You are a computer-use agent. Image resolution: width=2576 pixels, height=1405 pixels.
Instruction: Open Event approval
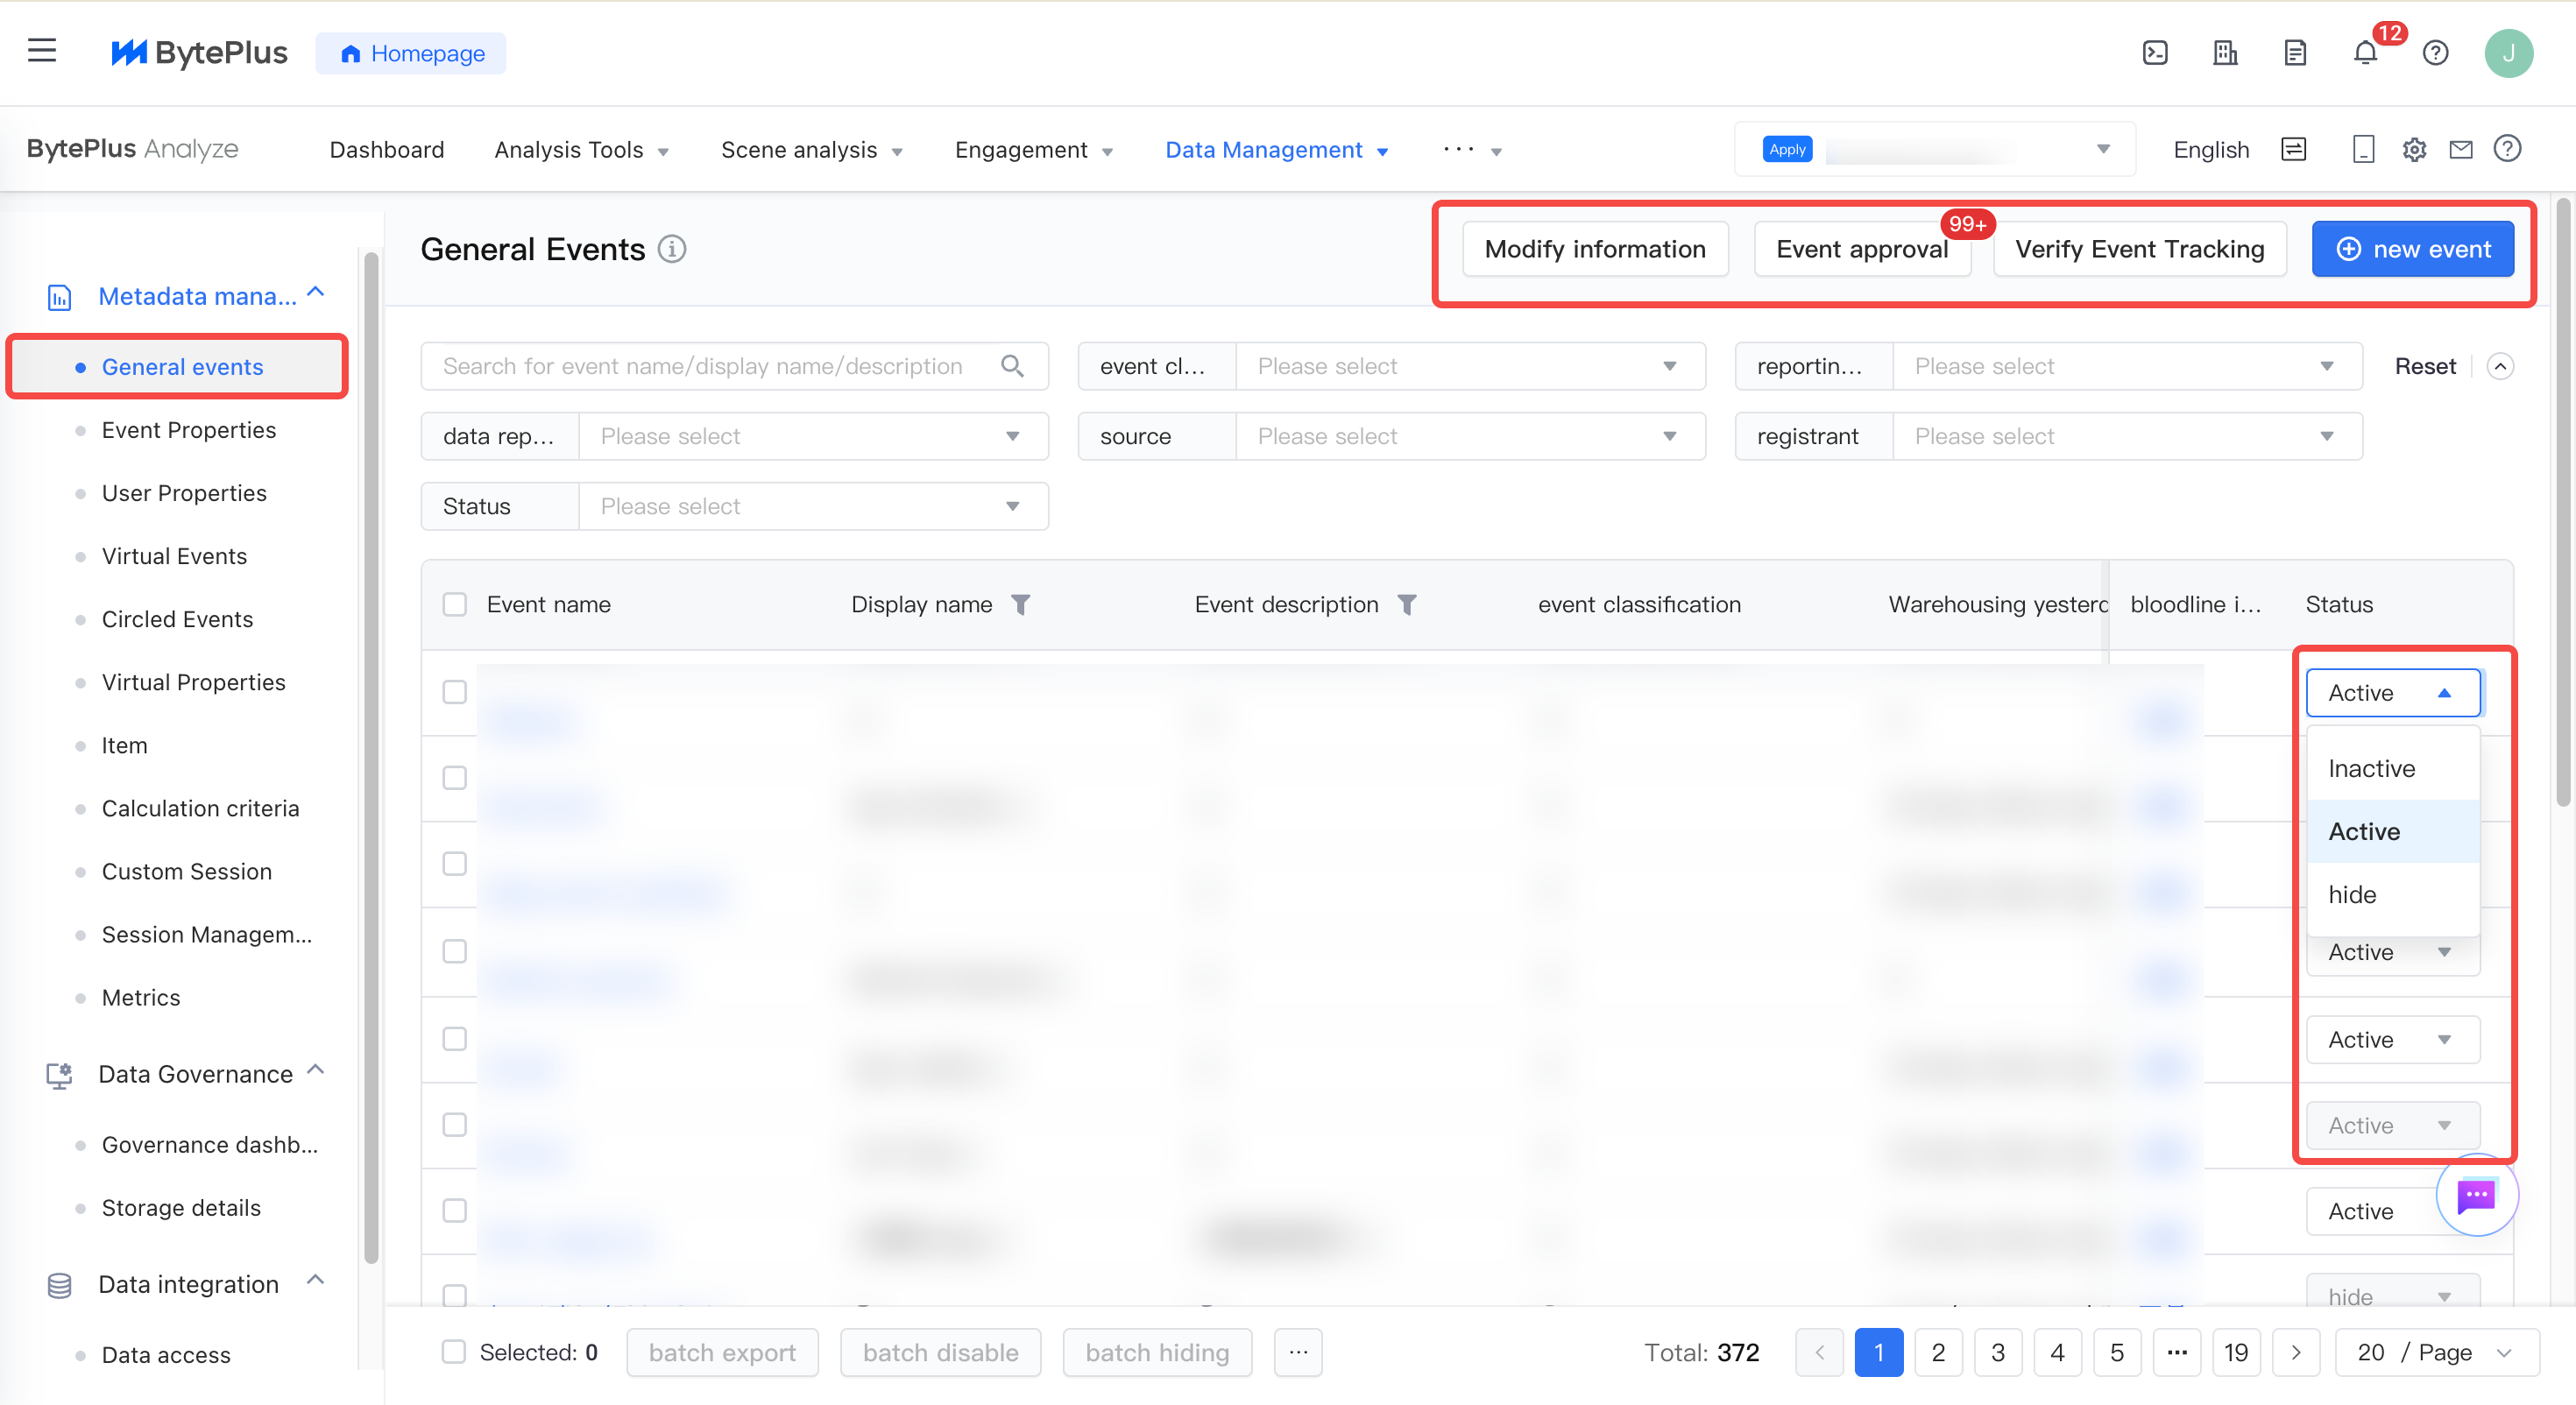coord(1862,249)
